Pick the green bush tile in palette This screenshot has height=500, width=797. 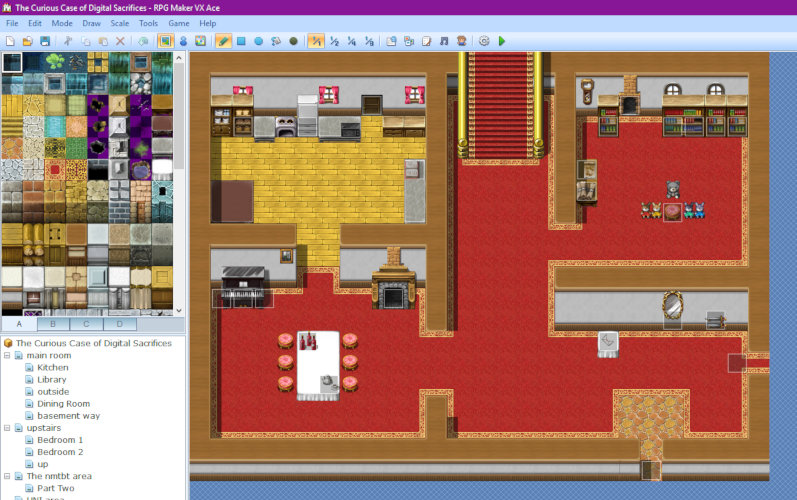pos(55,62)
